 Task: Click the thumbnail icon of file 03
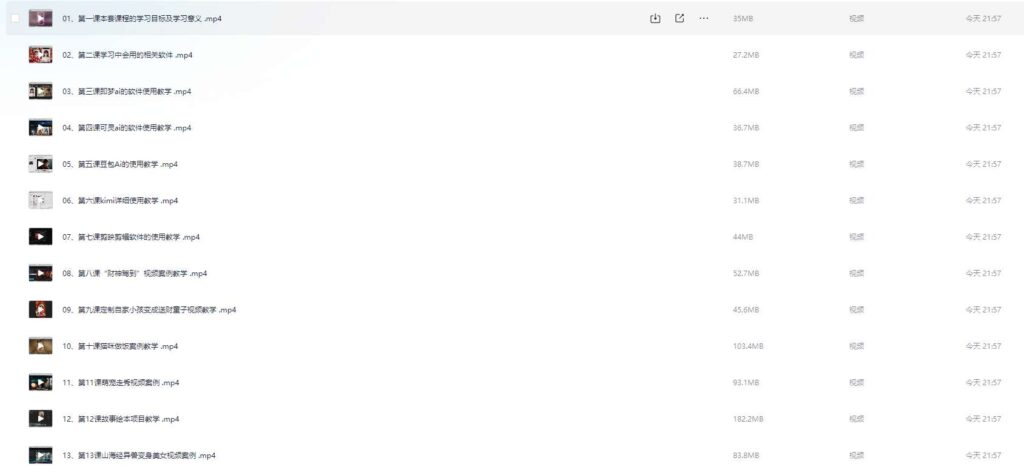coord(40,91)
